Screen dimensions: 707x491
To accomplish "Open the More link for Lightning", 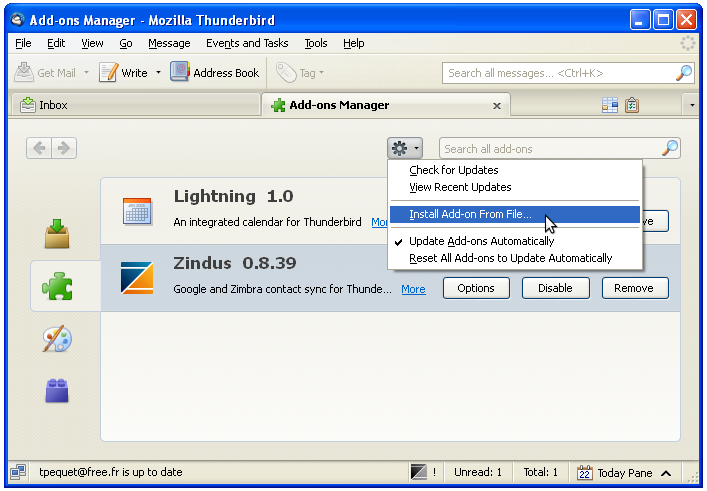I will pyautogui.click(x=379, y=222).
